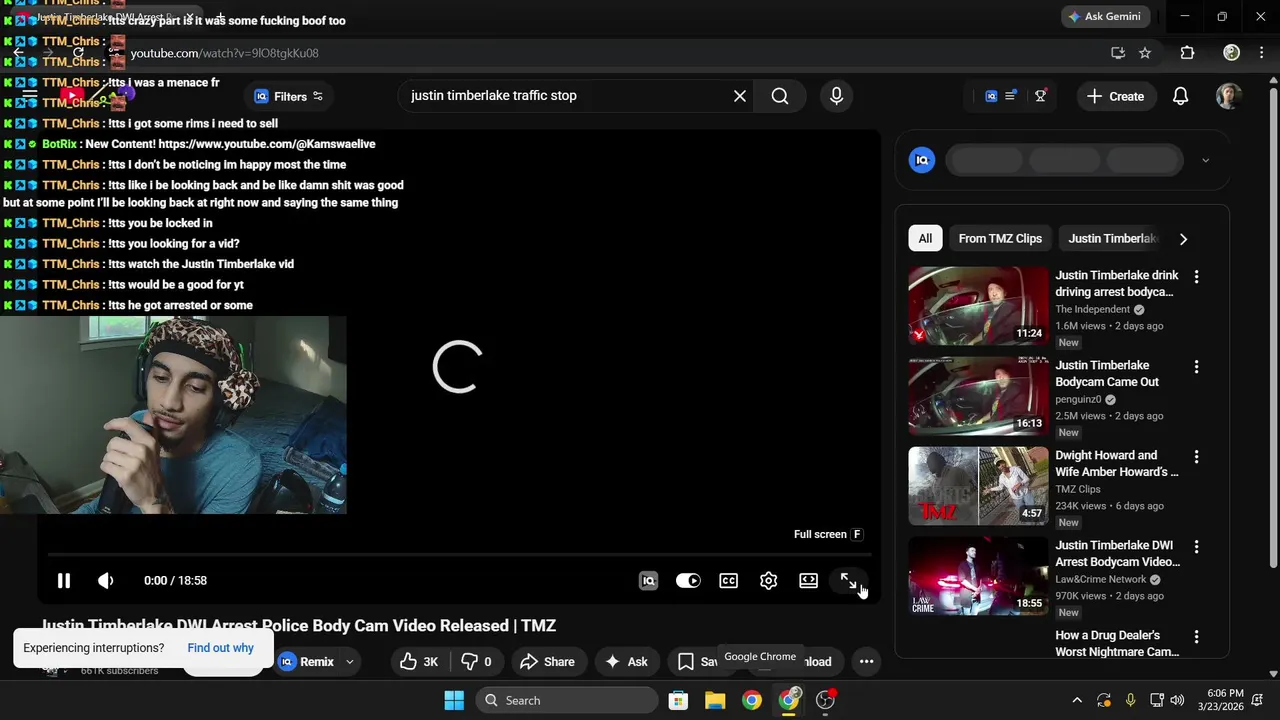Screen dimensions: 1280x720
Task: Click the Law&Crime Network channel name
Action: [1101, 579]
